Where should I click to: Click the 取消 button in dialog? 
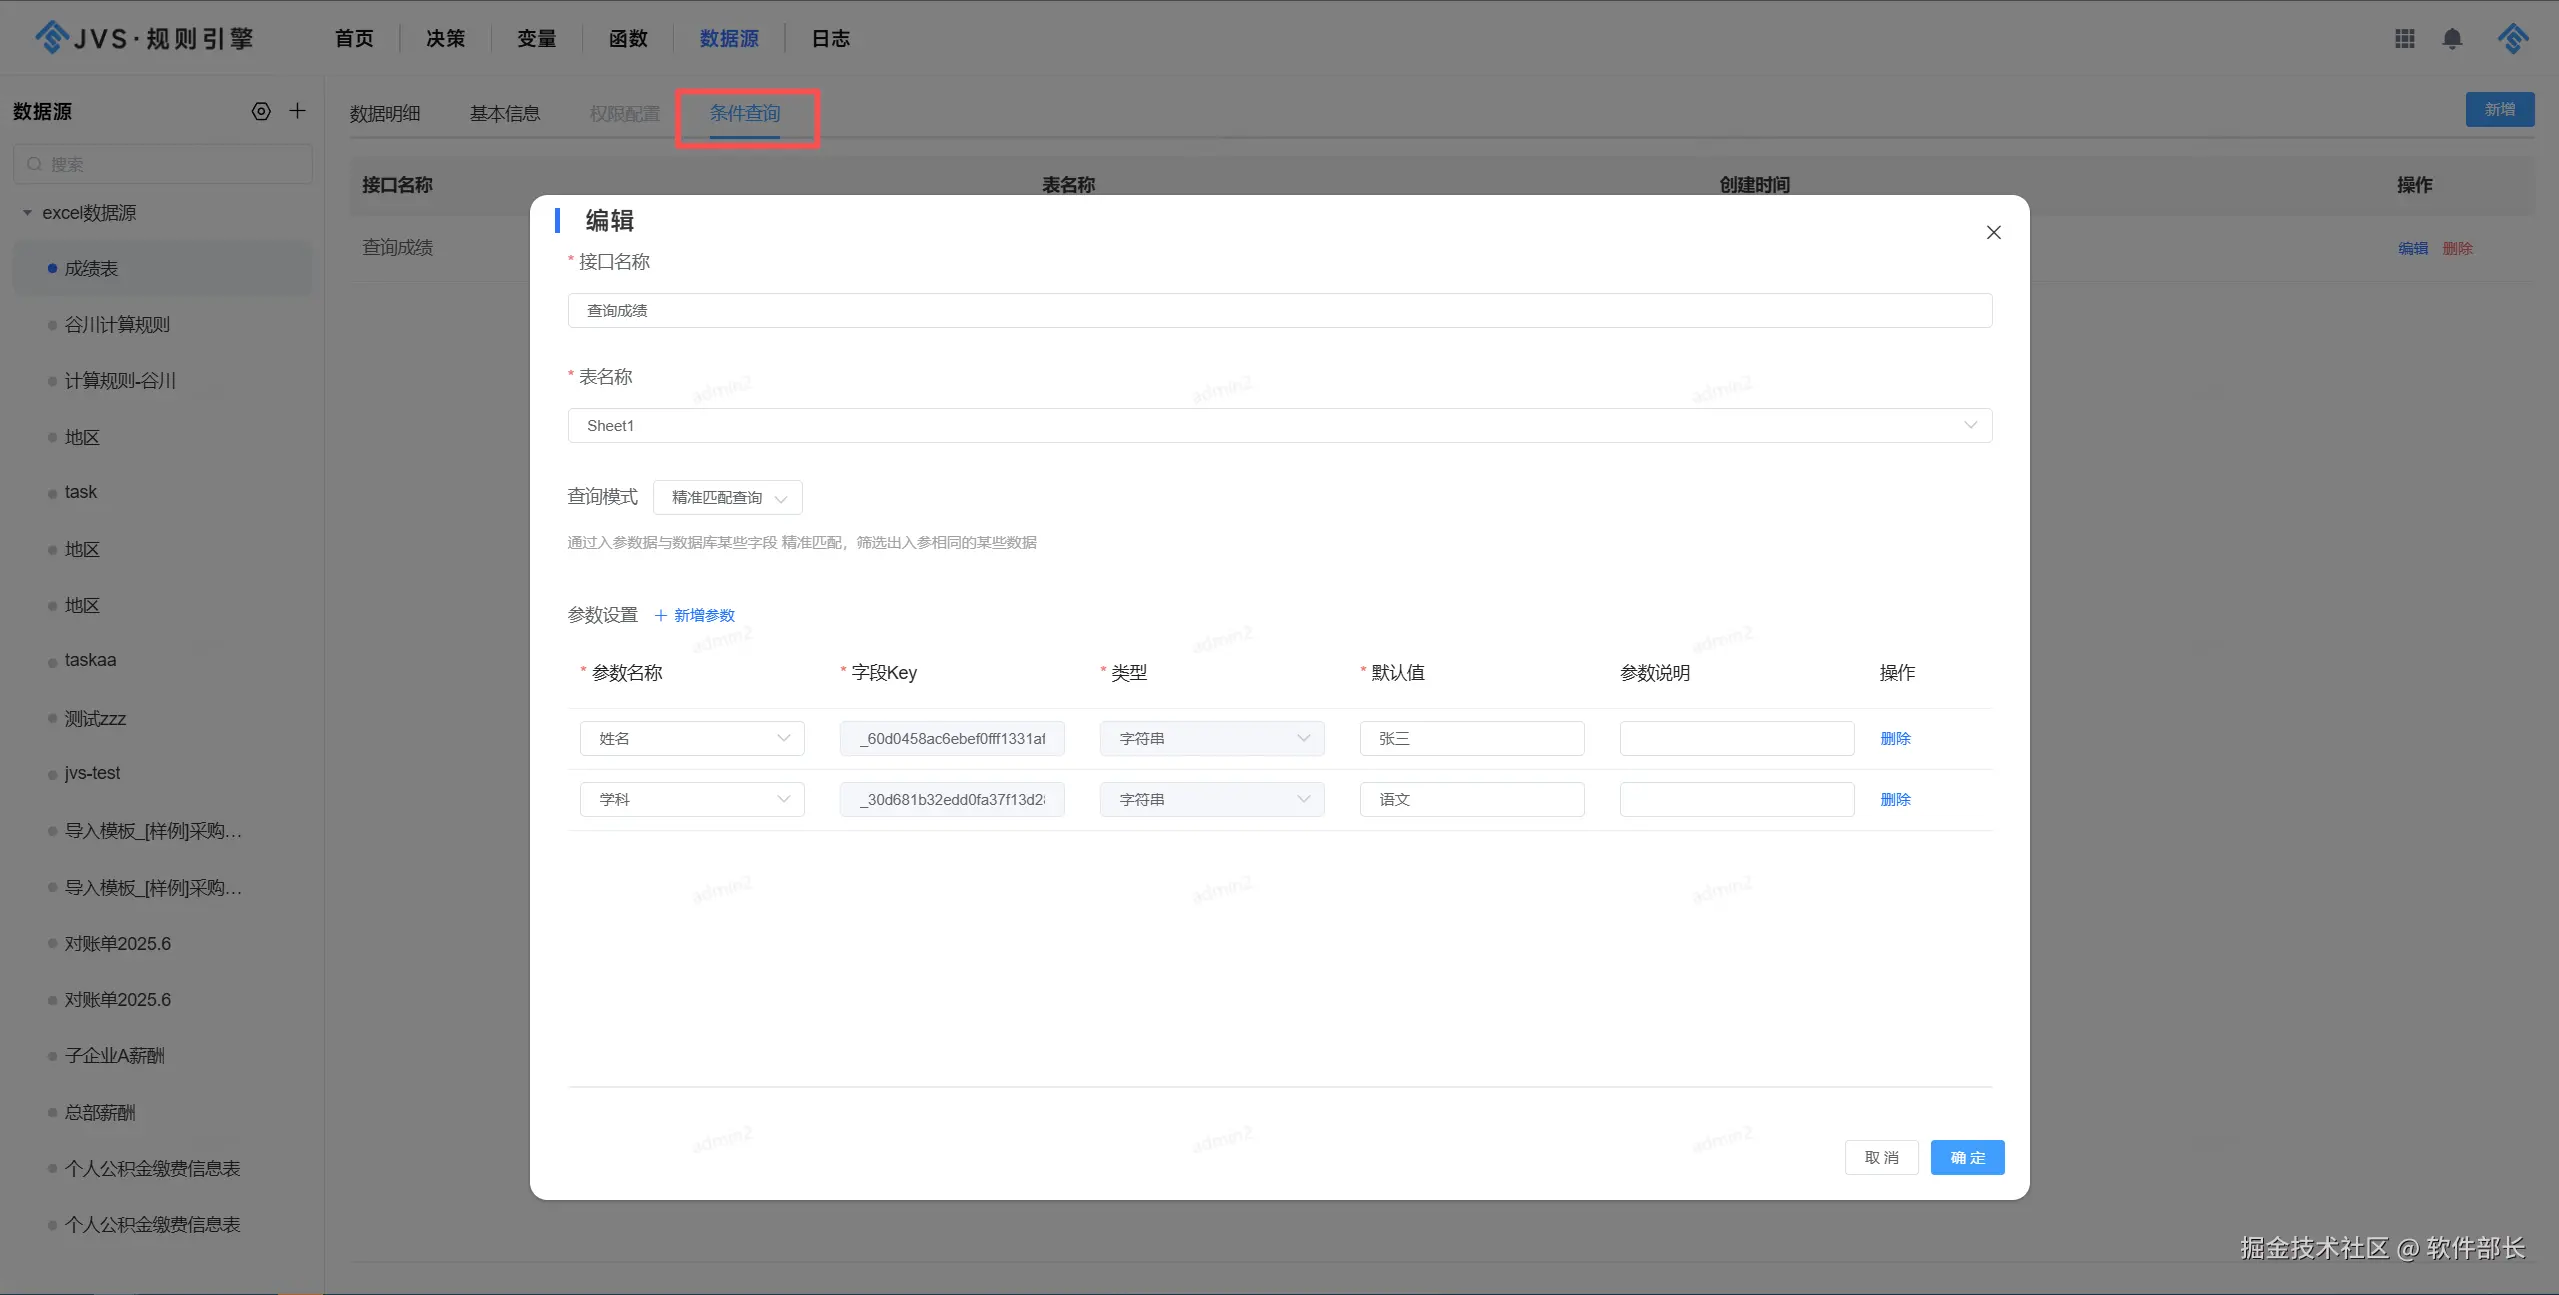[x=1881, y=1157]
